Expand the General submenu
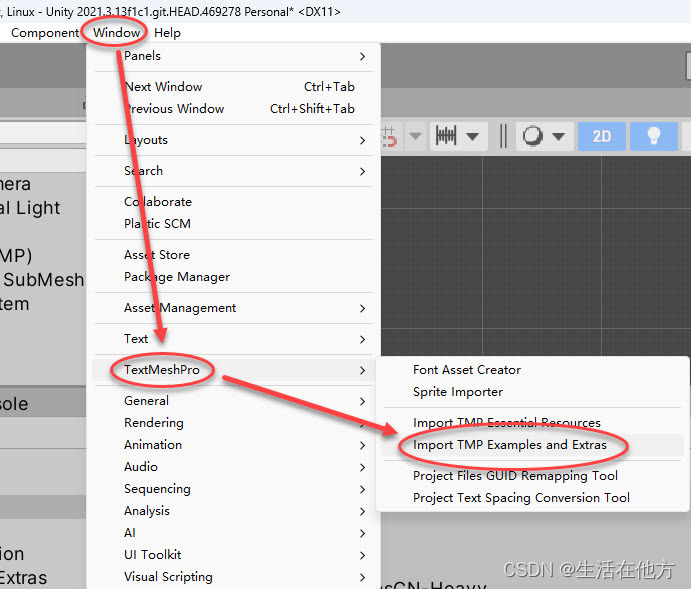 pos(234,401)
